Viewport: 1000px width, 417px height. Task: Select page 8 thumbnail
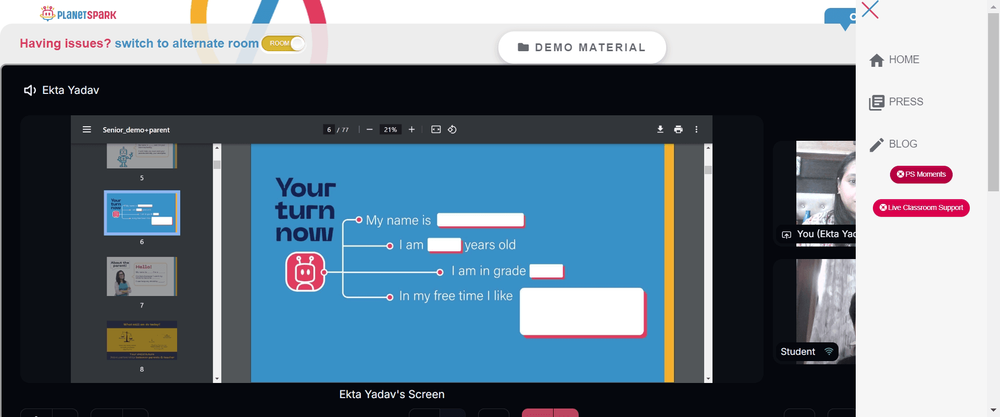point(142,340)
